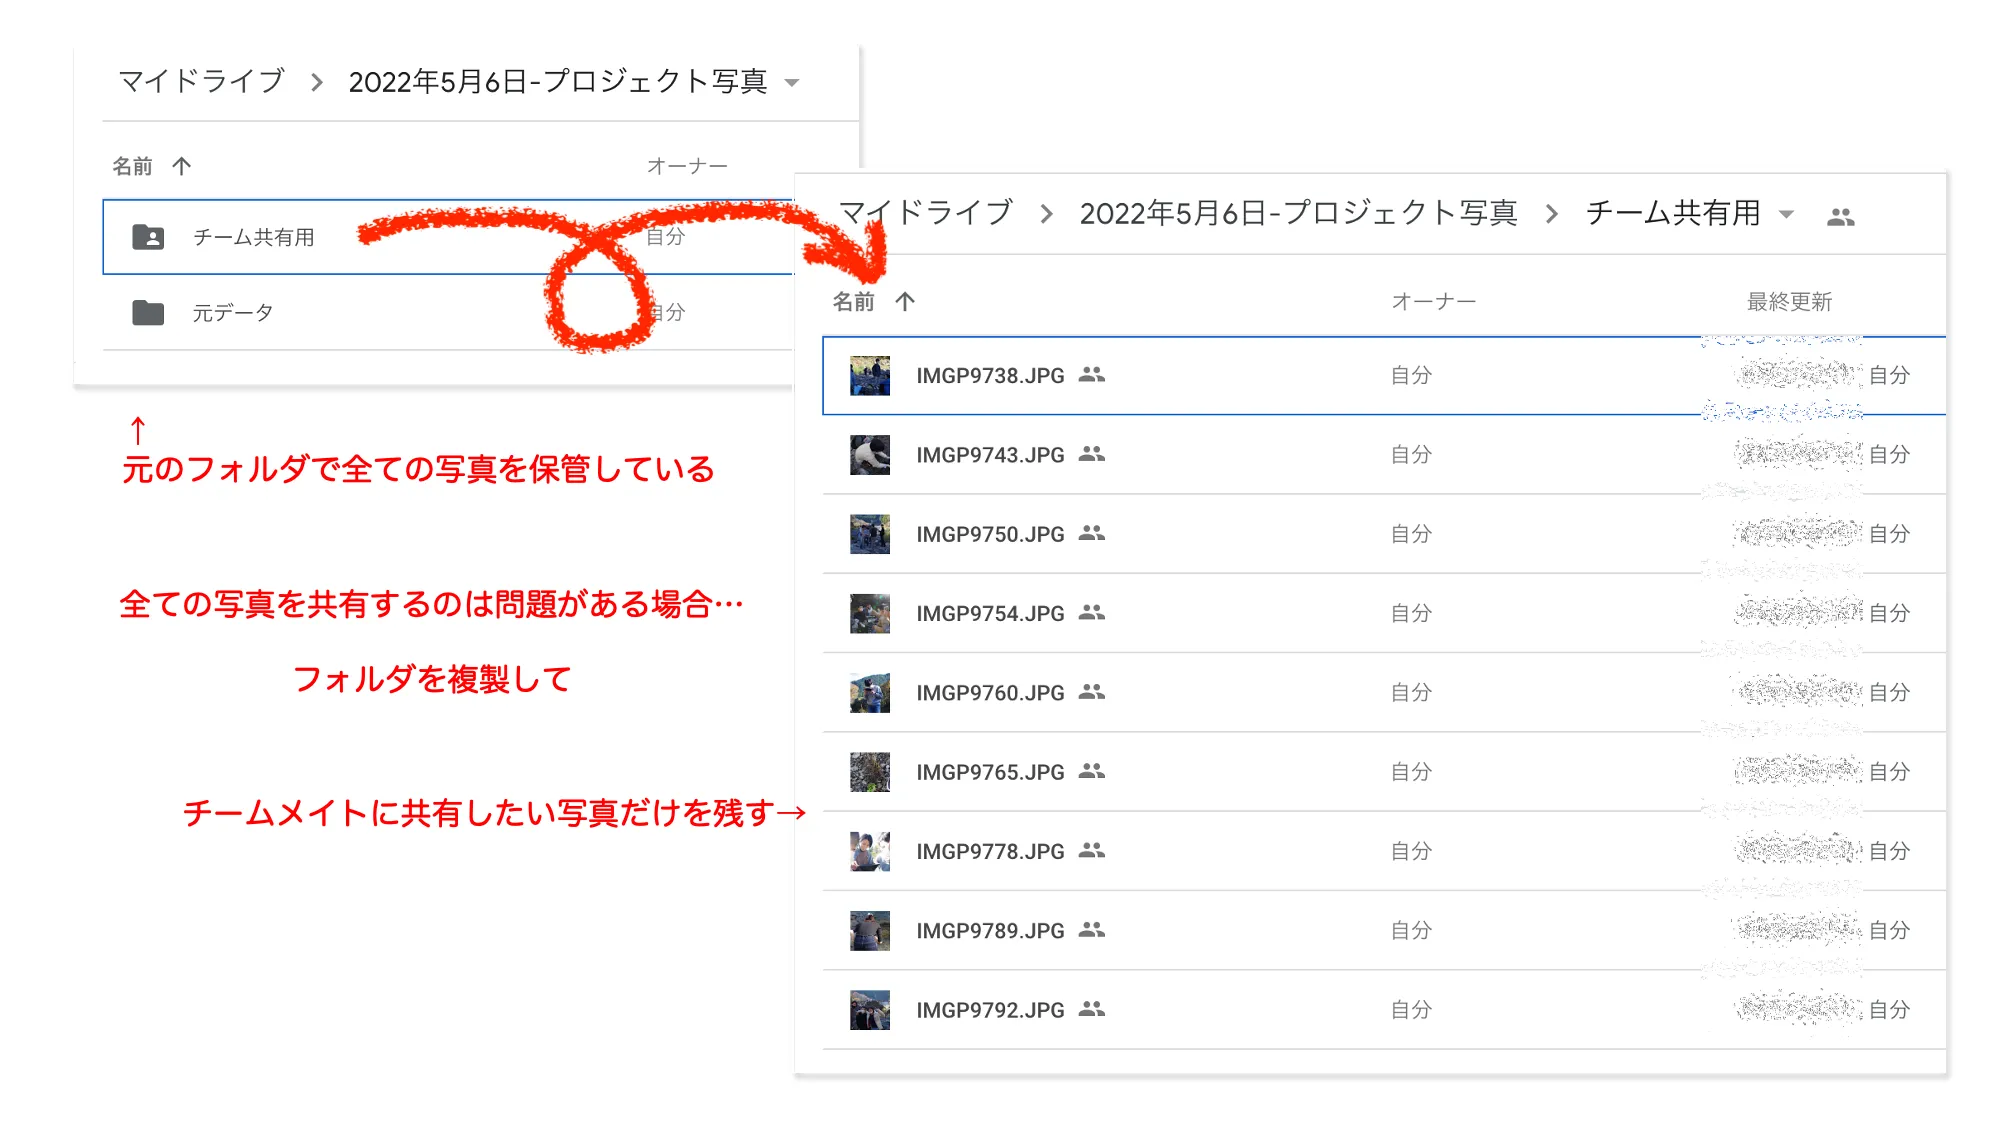
Task: Click the オーナー column header in right panel
Action: (1433, 302)
